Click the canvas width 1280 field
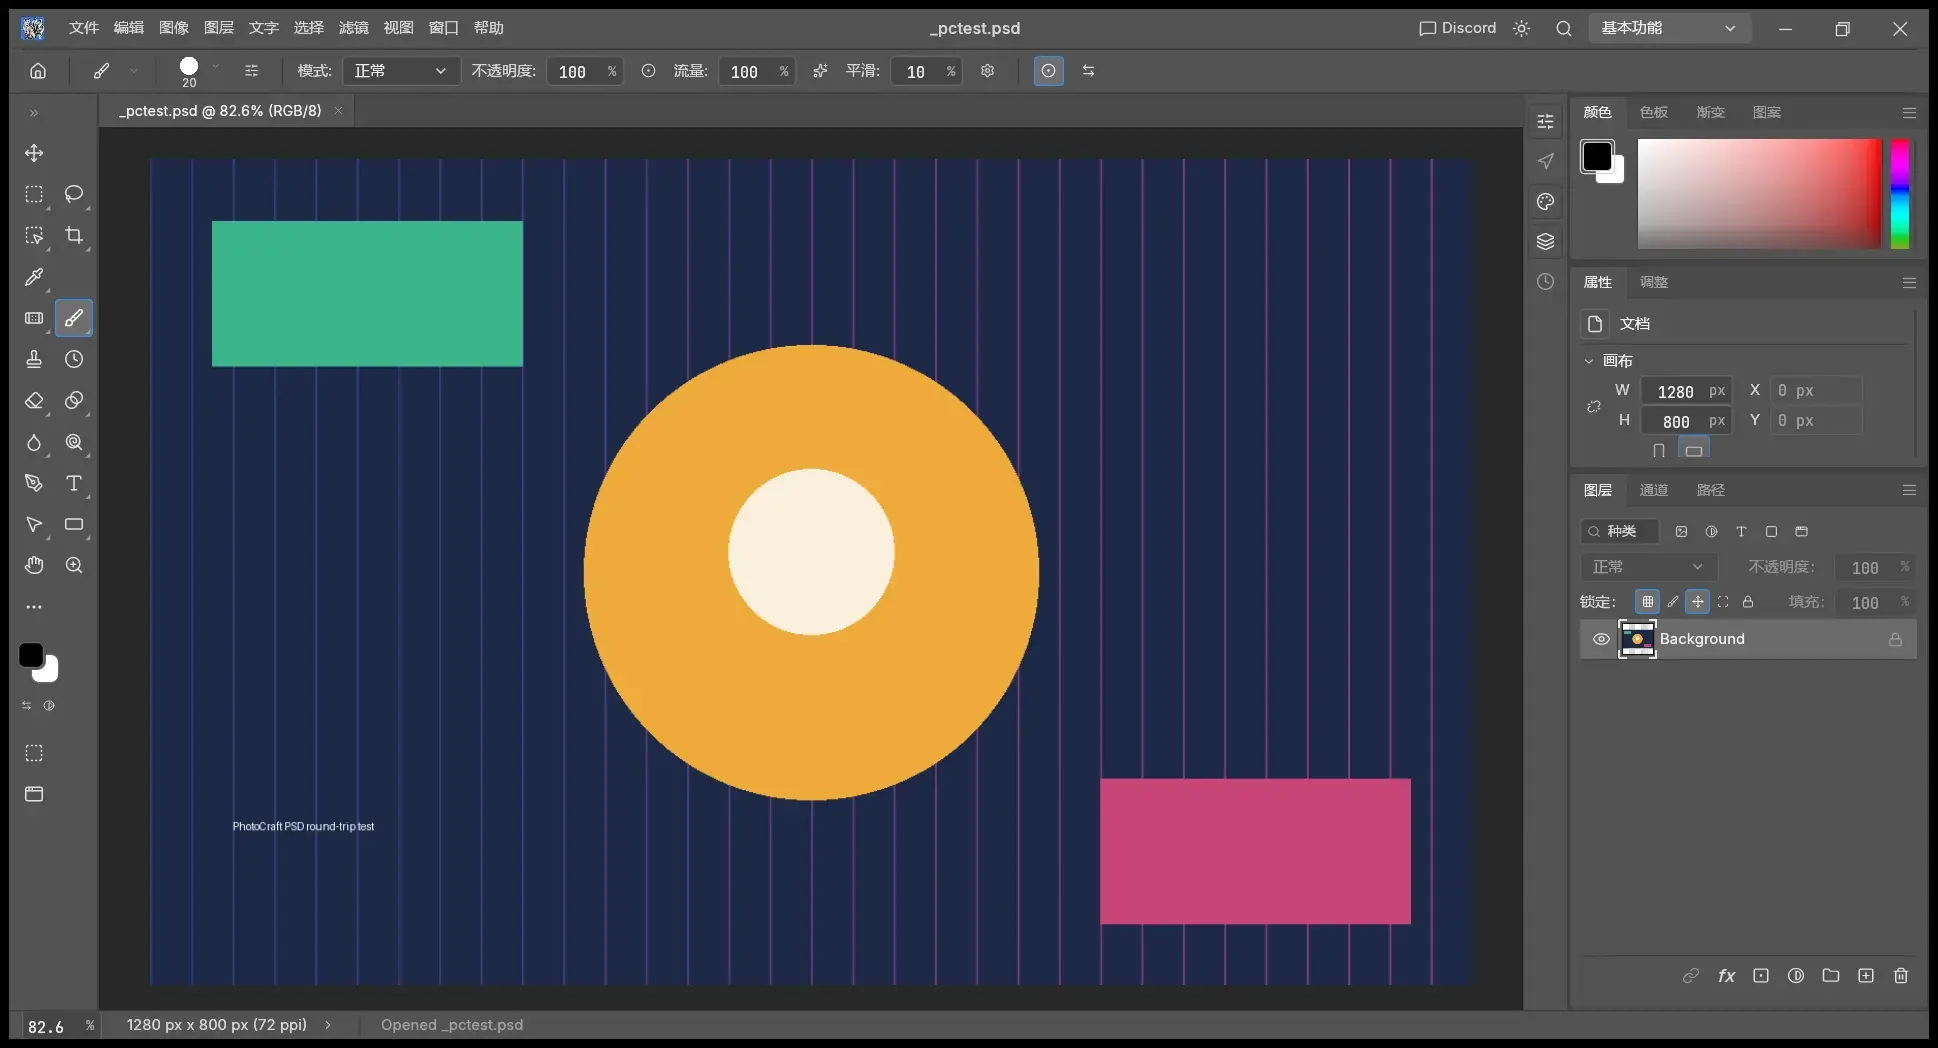Screen dimensions: 1938x1048 [x=1686, y=392]
